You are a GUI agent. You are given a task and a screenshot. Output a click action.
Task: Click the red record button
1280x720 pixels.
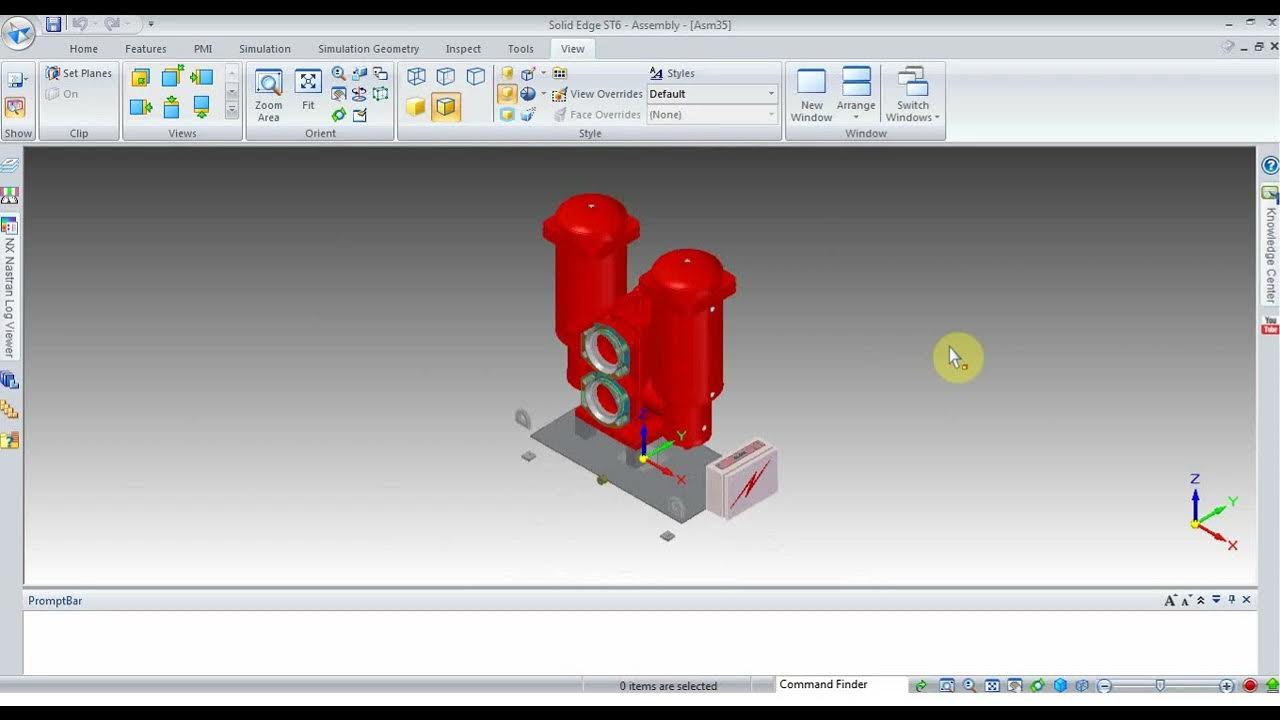click(1250, 686)
